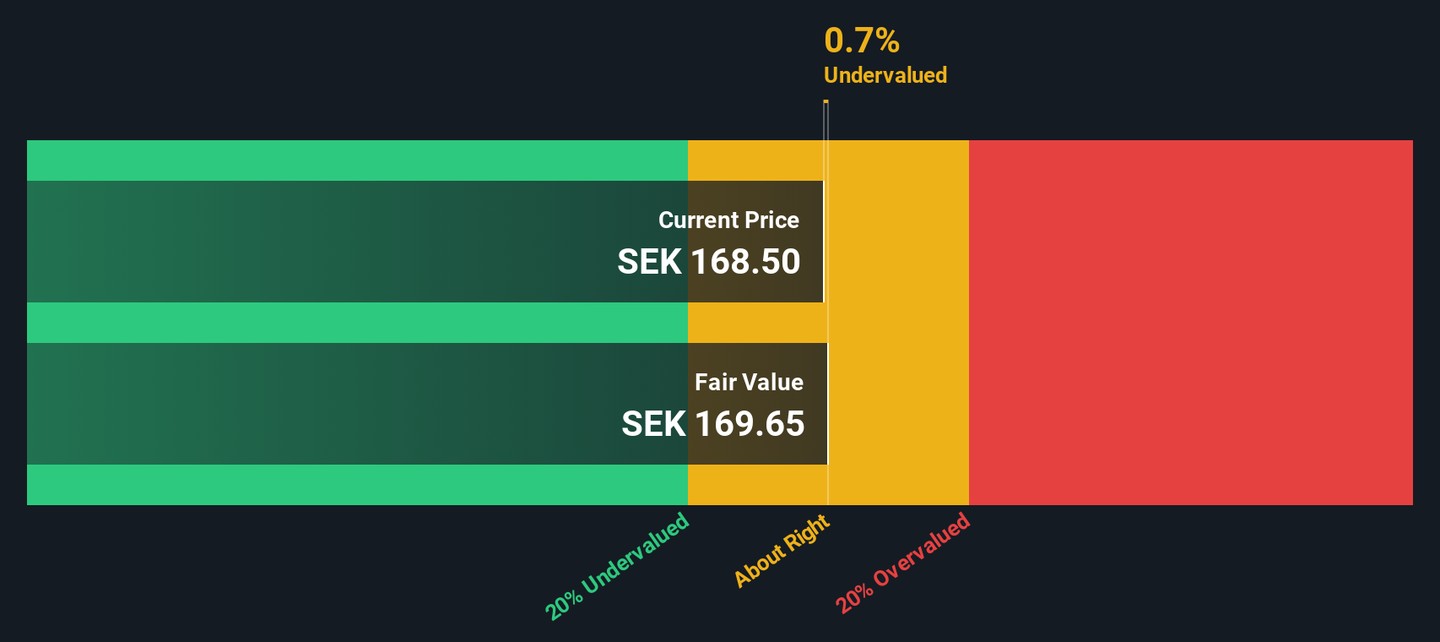Click the right end of Current Price bar
Image resolution: width=1440 pixels, height=642 pixels.
822,241
